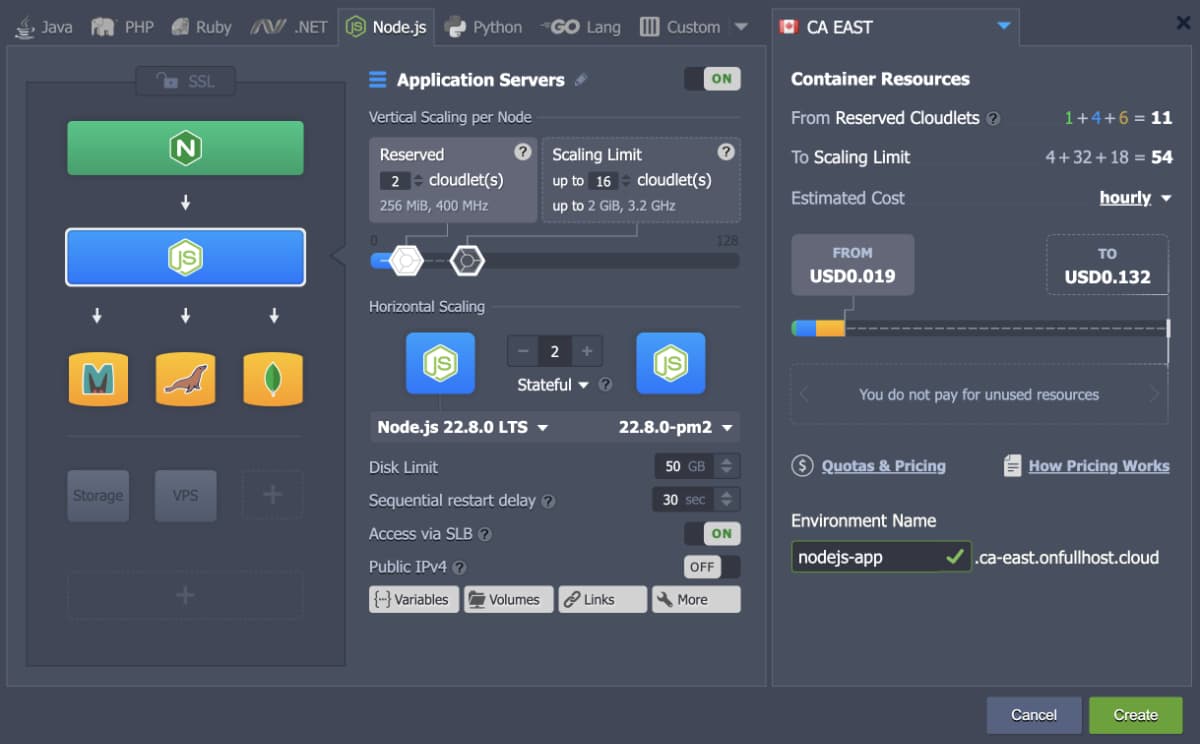Image resolution: width=1200 pixels, height=744 pixels.
Task: Select the MySQL seal database icon
Action: [185, 379]
